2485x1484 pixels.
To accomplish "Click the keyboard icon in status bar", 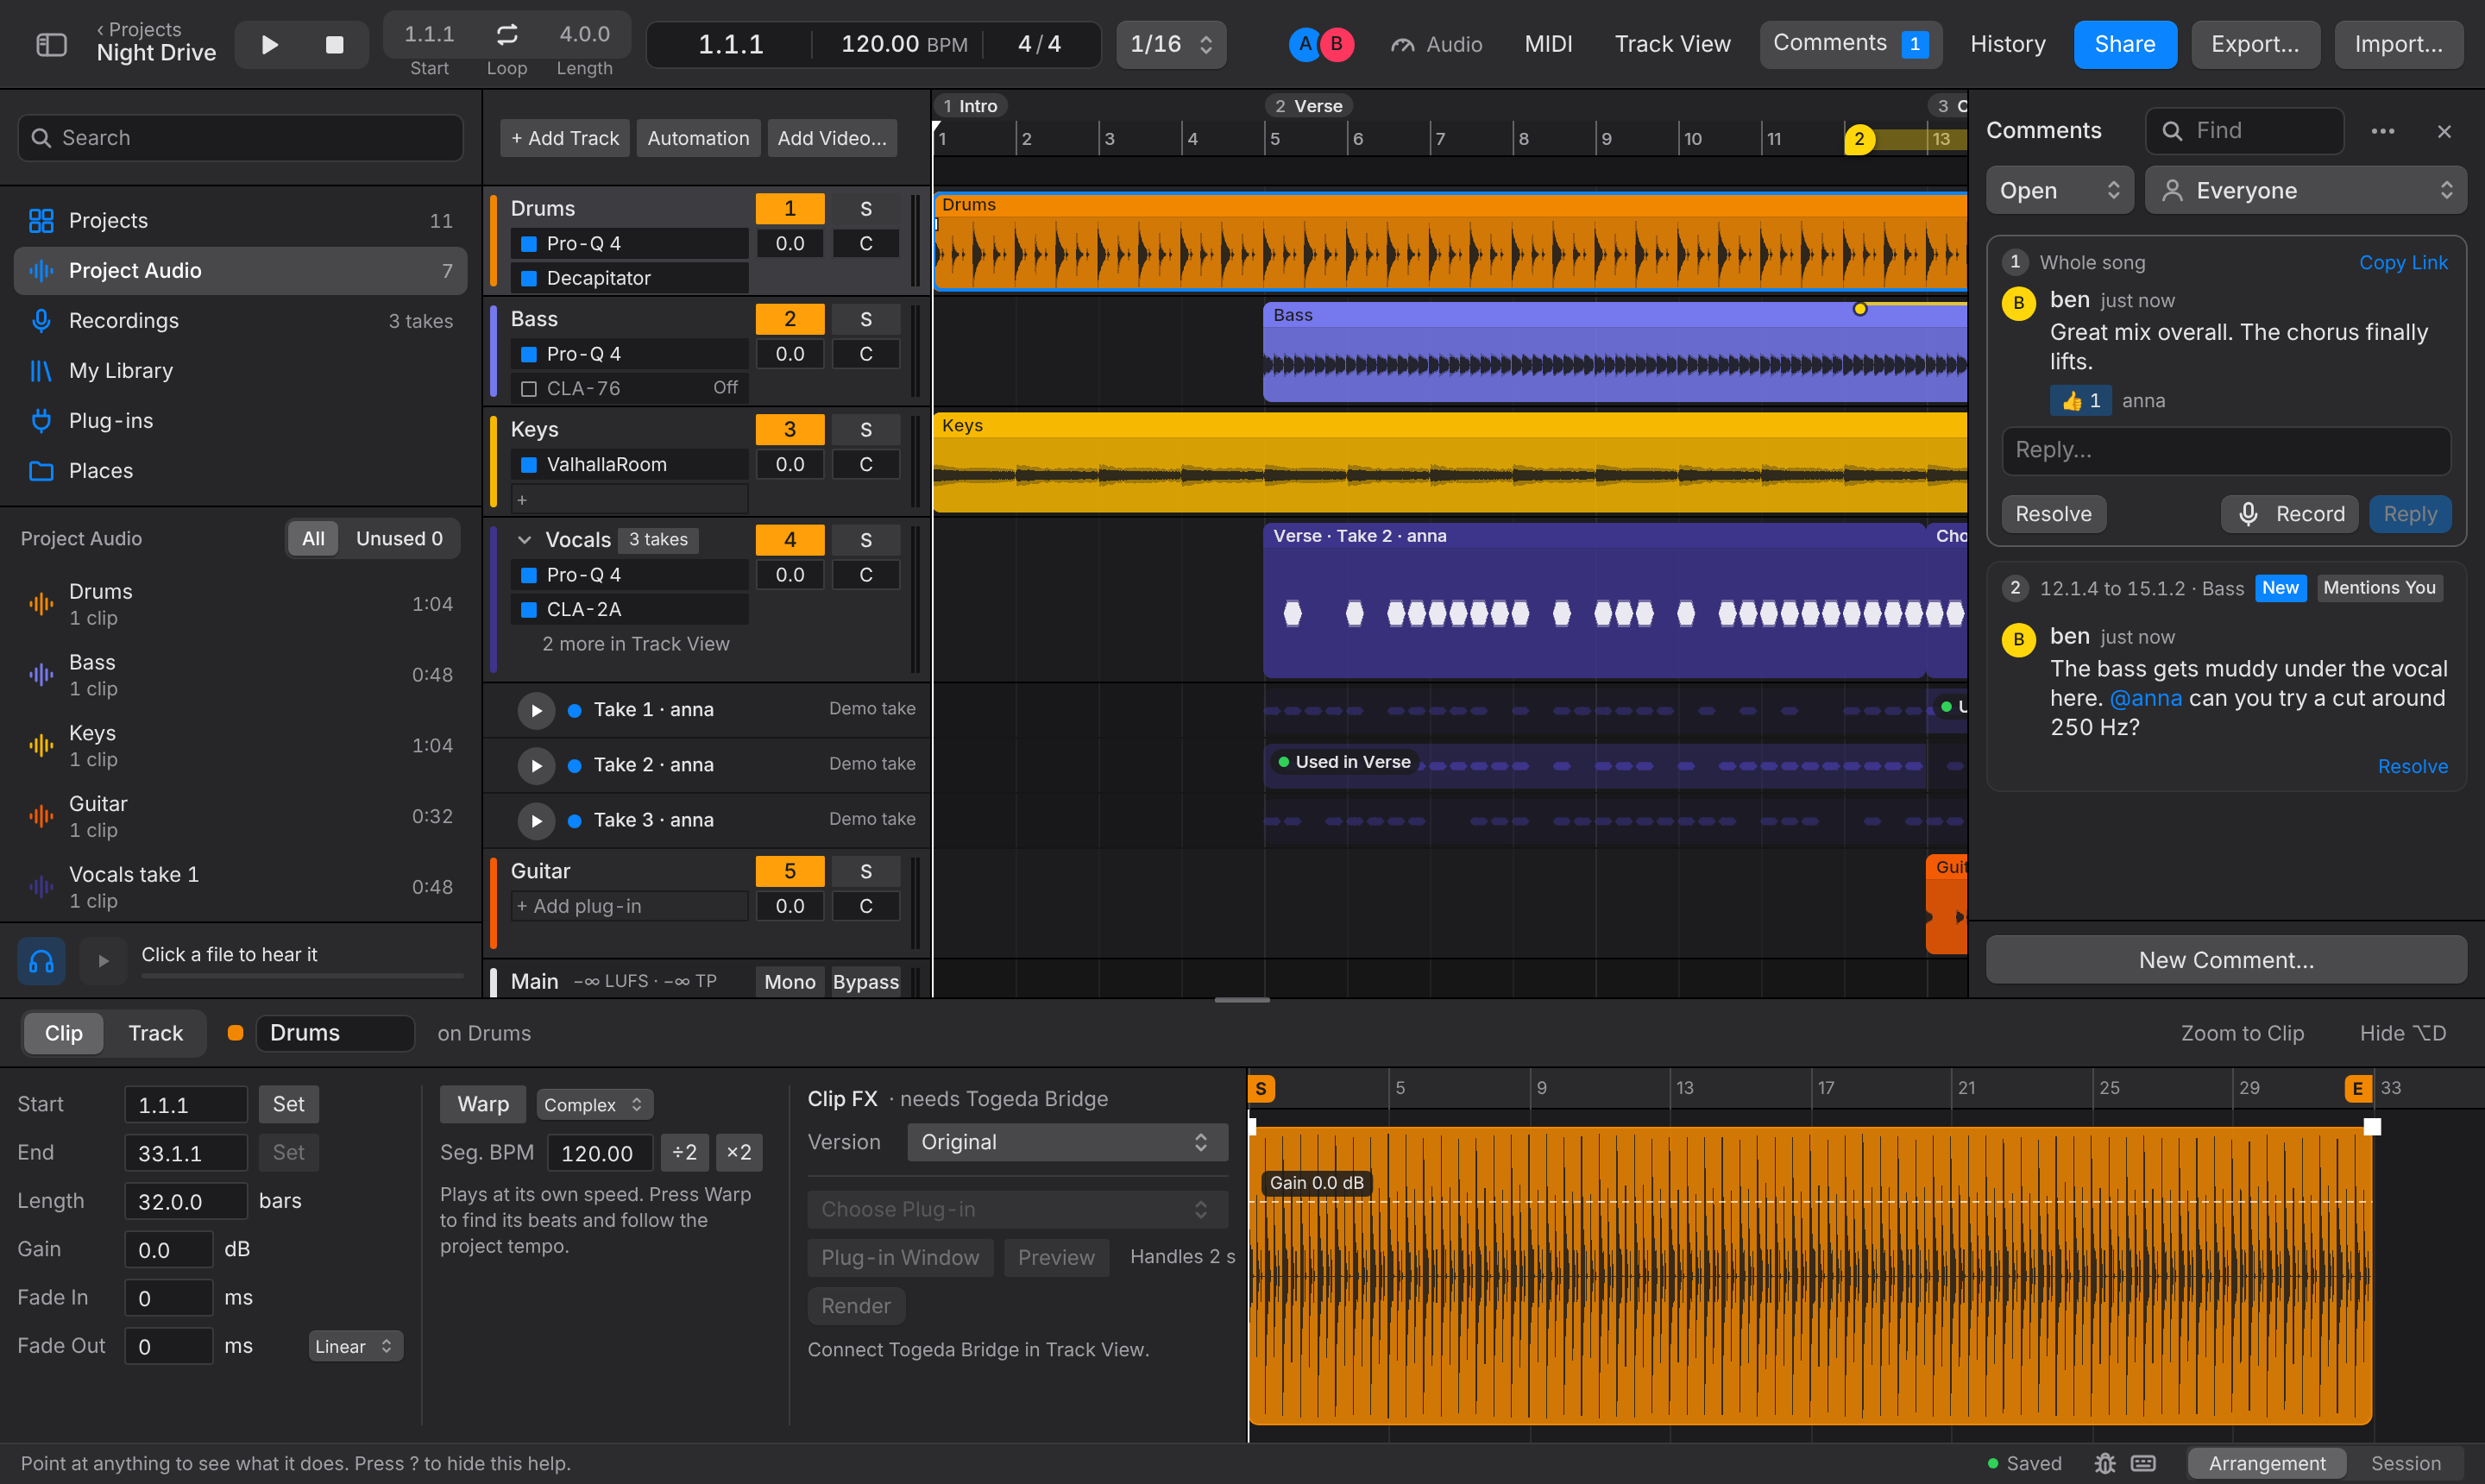I will coord(2143,1463).
